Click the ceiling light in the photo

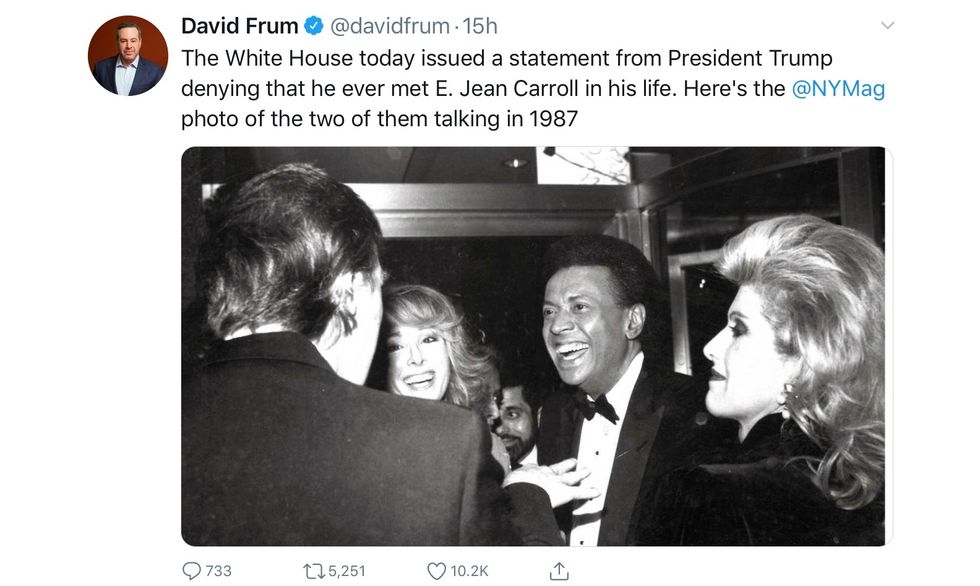[x=515, y=162]
